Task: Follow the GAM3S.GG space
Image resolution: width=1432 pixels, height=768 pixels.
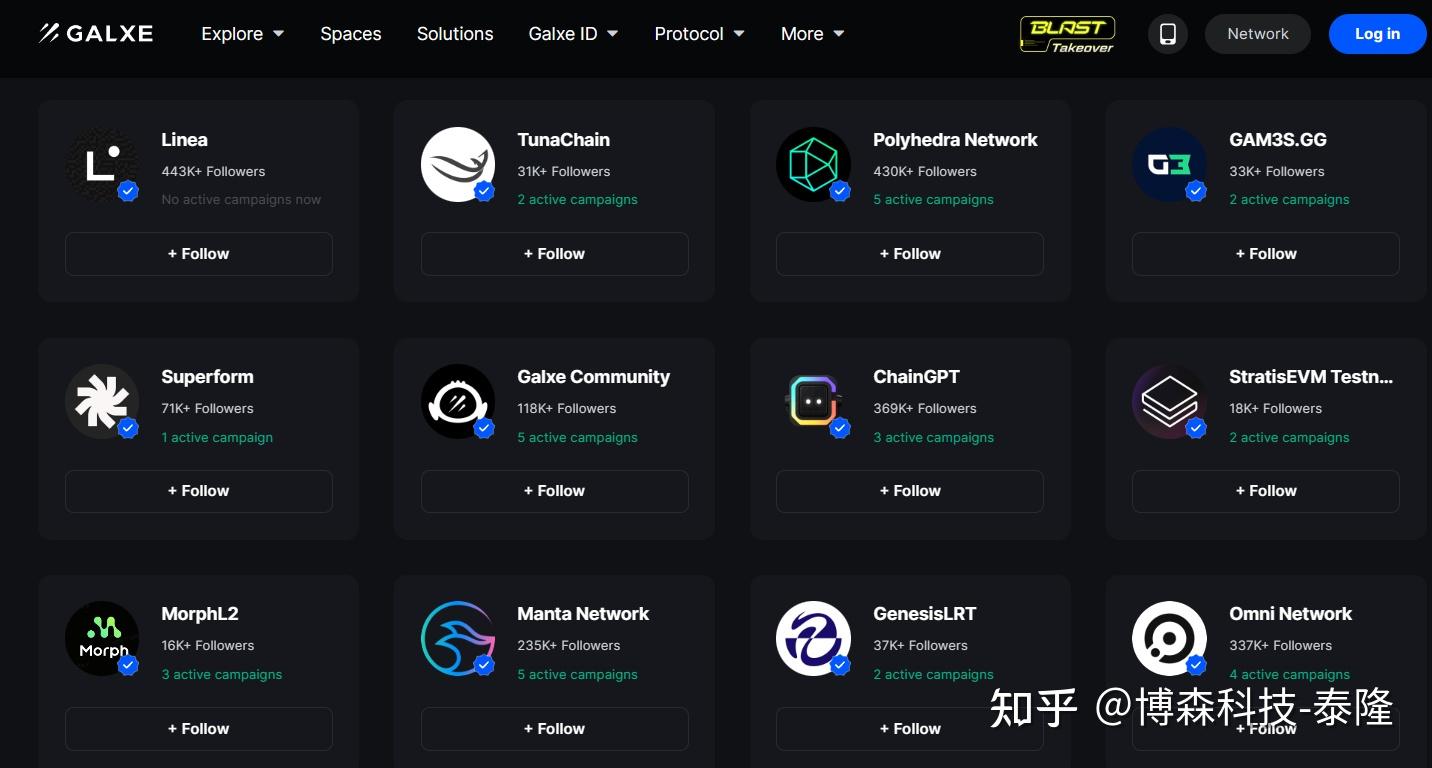Action: click(x=1266, y=254)
